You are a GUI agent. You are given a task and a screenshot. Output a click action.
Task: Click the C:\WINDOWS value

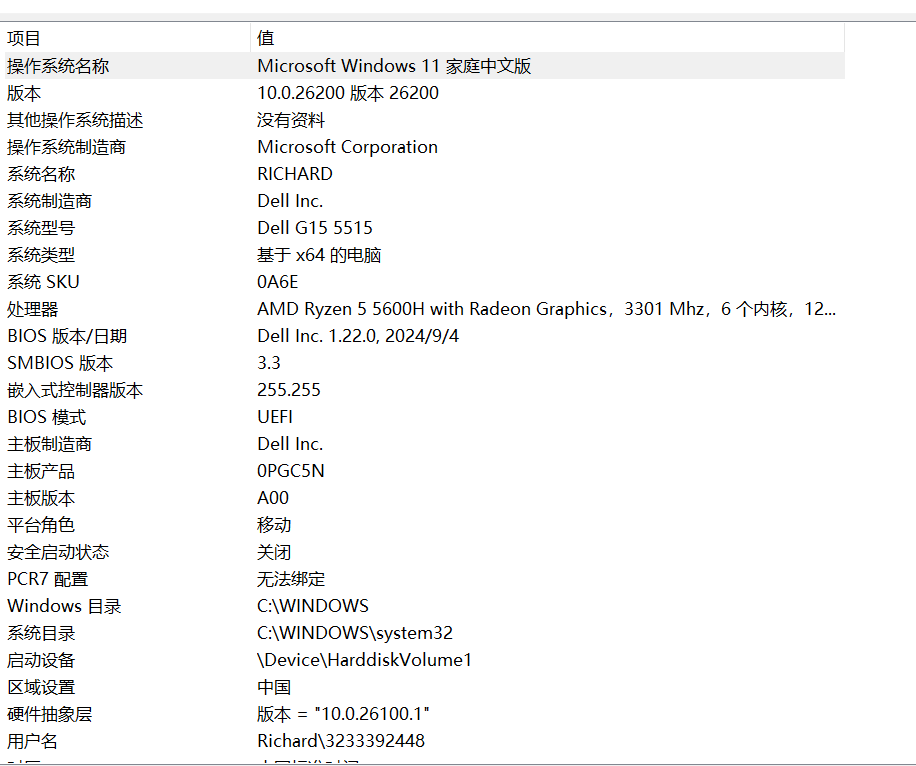(313, 606)
